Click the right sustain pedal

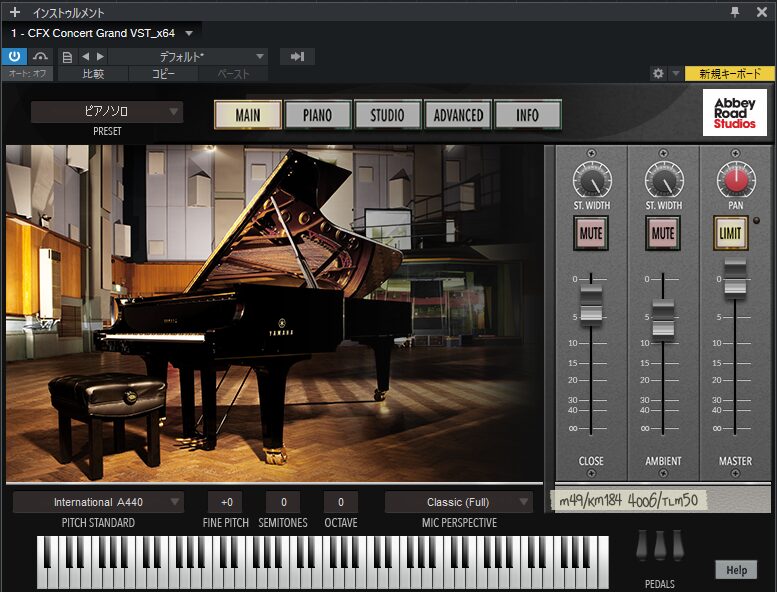pos(678,545)
